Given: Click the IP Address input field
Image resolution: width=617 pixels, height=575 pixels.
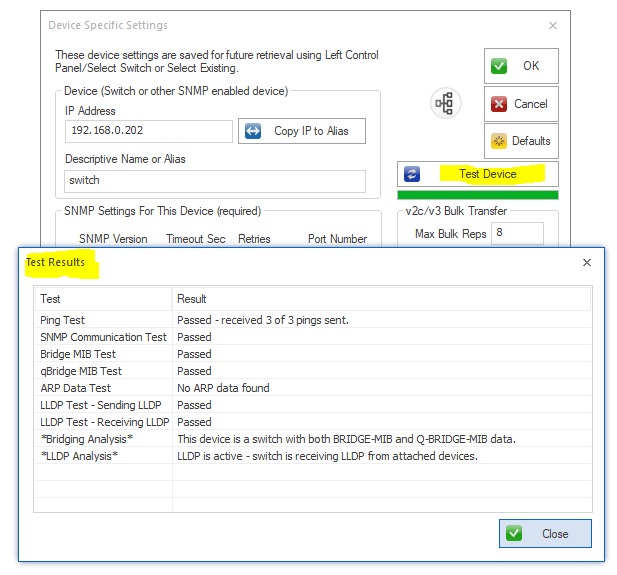Looking at the screenshot, I should click(x=149, y=131).
